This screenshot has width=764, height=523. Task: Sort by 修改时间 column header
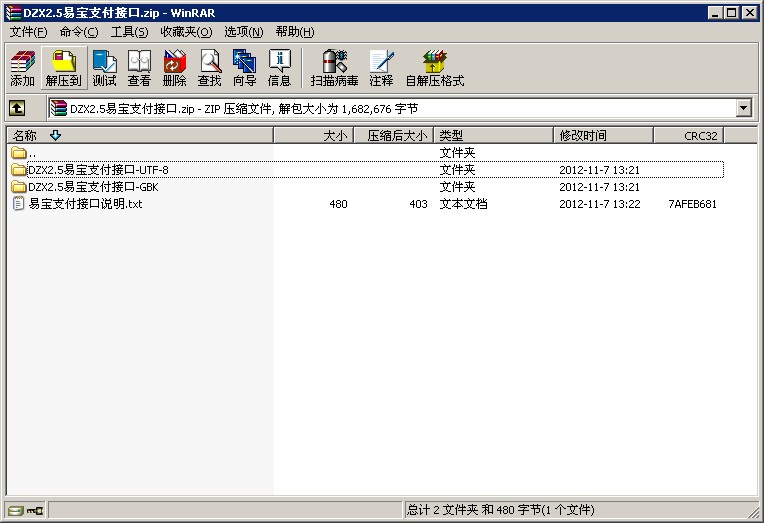pyautogui.click(x=604, y=136)
